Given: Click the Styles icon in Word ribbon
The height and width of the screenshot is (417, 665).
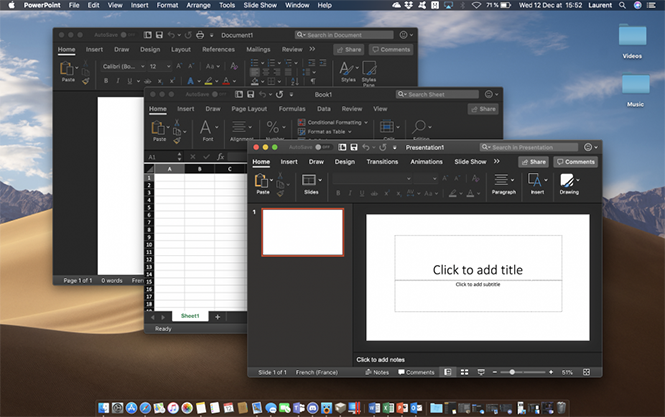Looking at the screenshot, I should 348,68.
